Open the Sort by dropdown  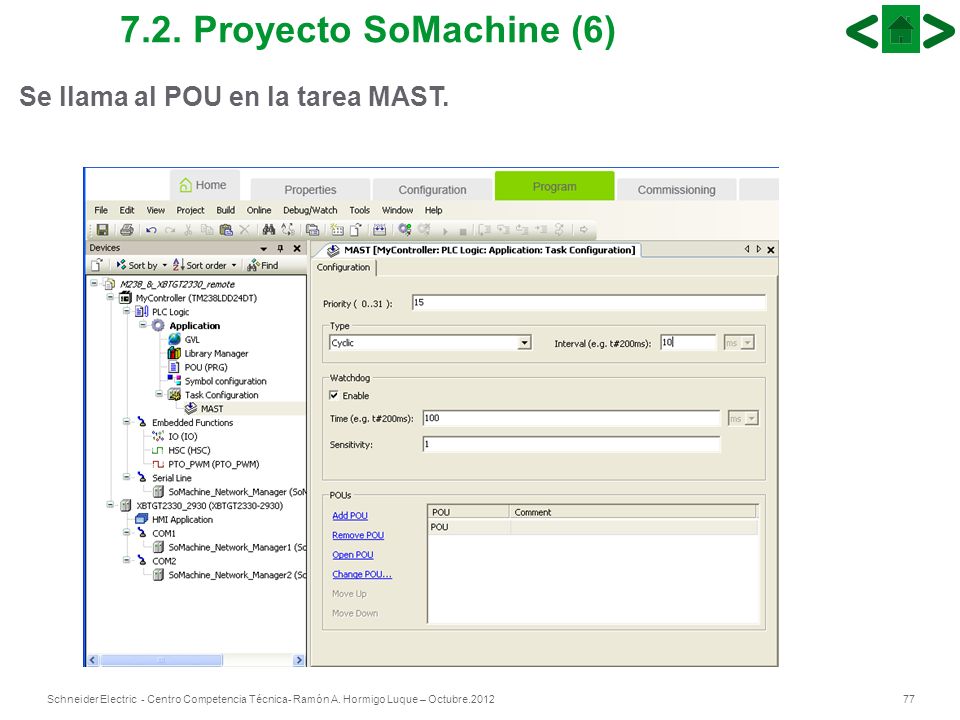164,266
